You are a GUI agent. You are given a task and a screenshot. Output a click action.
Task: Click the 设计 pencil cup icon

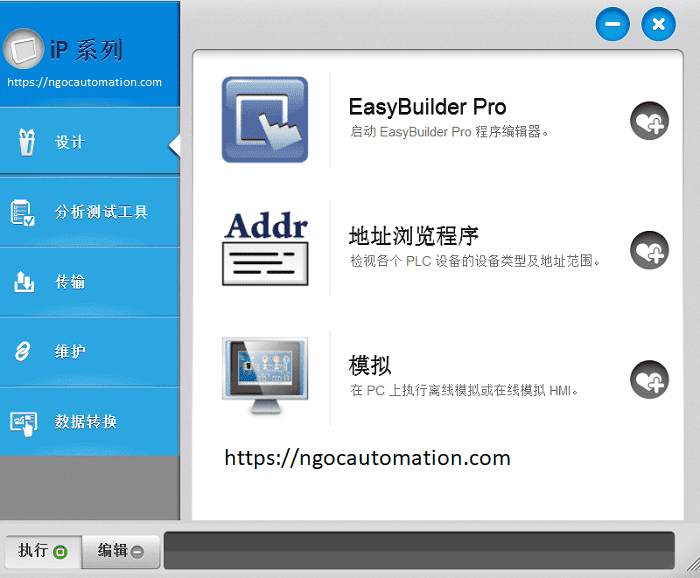pos(27,142)
